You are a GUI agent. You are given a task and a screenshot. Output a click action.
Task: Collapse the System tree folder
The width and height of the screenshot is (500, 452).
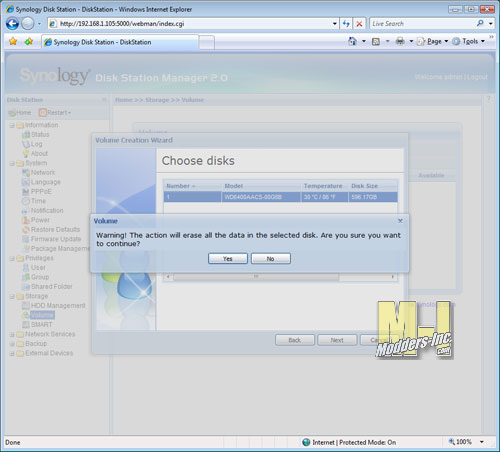pyautogui.click(x=12, y=163)
